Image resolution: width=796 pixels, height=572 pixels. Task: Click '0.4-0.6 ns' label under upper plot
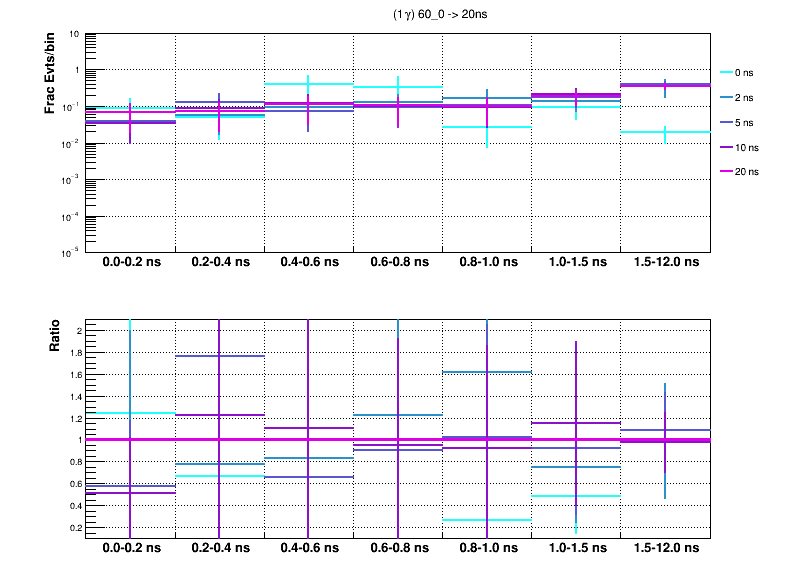(309, 263)
